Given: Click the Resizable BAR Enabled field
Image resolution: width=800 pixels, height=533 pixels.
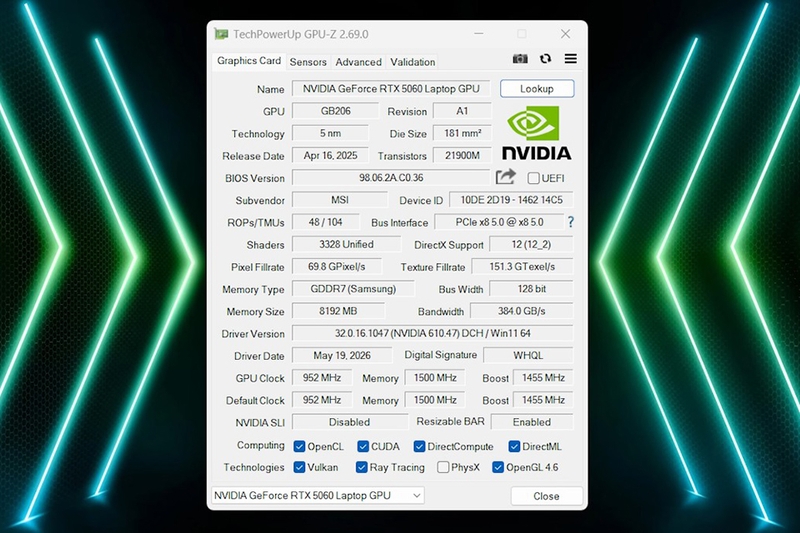Looking at the screenshot, I should [x=532, y=422].
